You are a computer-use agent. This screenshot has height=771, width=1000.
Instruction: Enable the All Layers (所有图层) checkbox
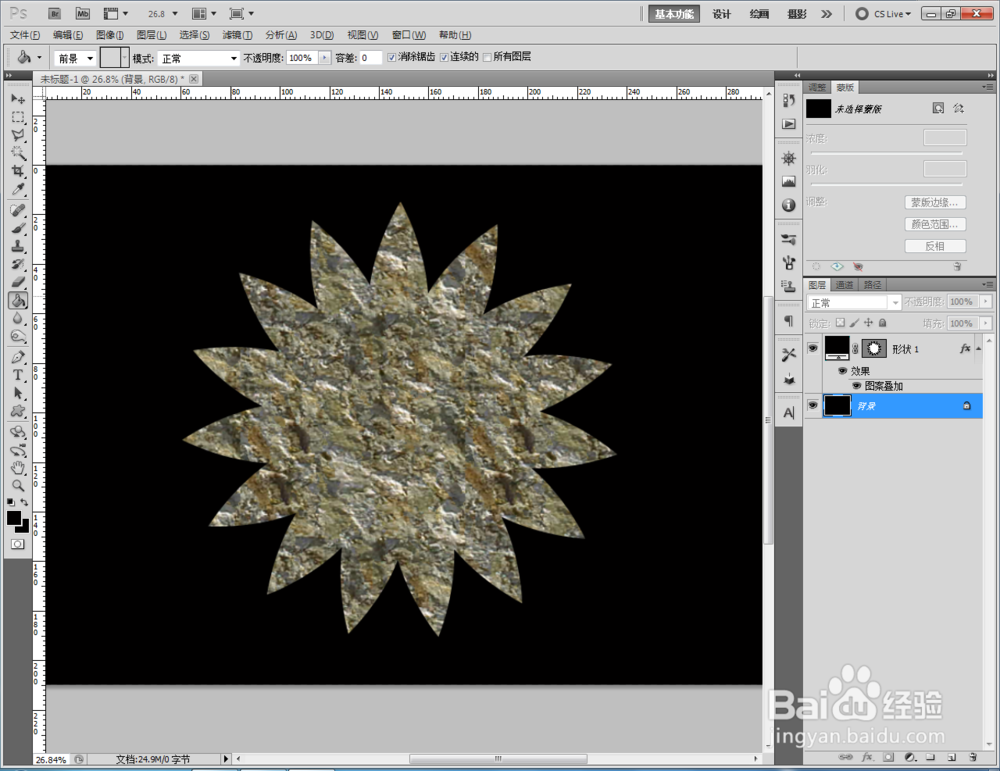(x=487, y=57)
